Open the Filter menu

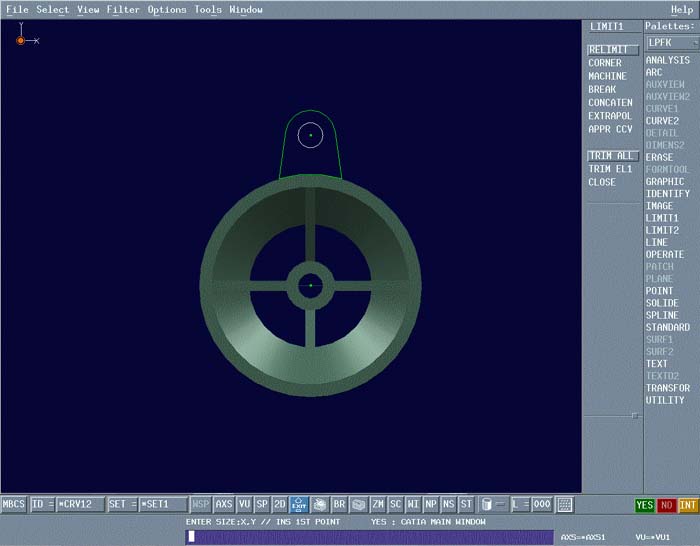coord(123,10)
